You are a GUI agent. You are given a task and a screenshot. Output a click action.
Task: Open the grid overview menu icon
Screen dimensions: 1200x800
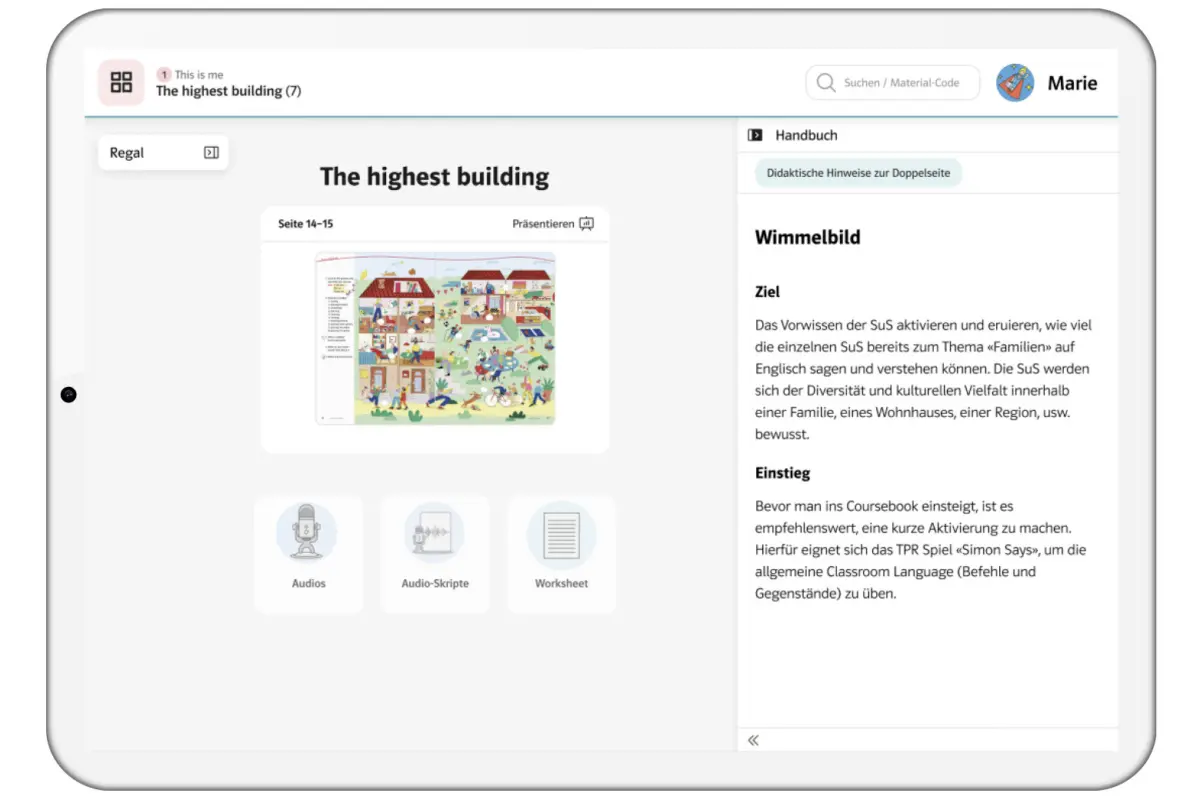click(x=121, y=83)
